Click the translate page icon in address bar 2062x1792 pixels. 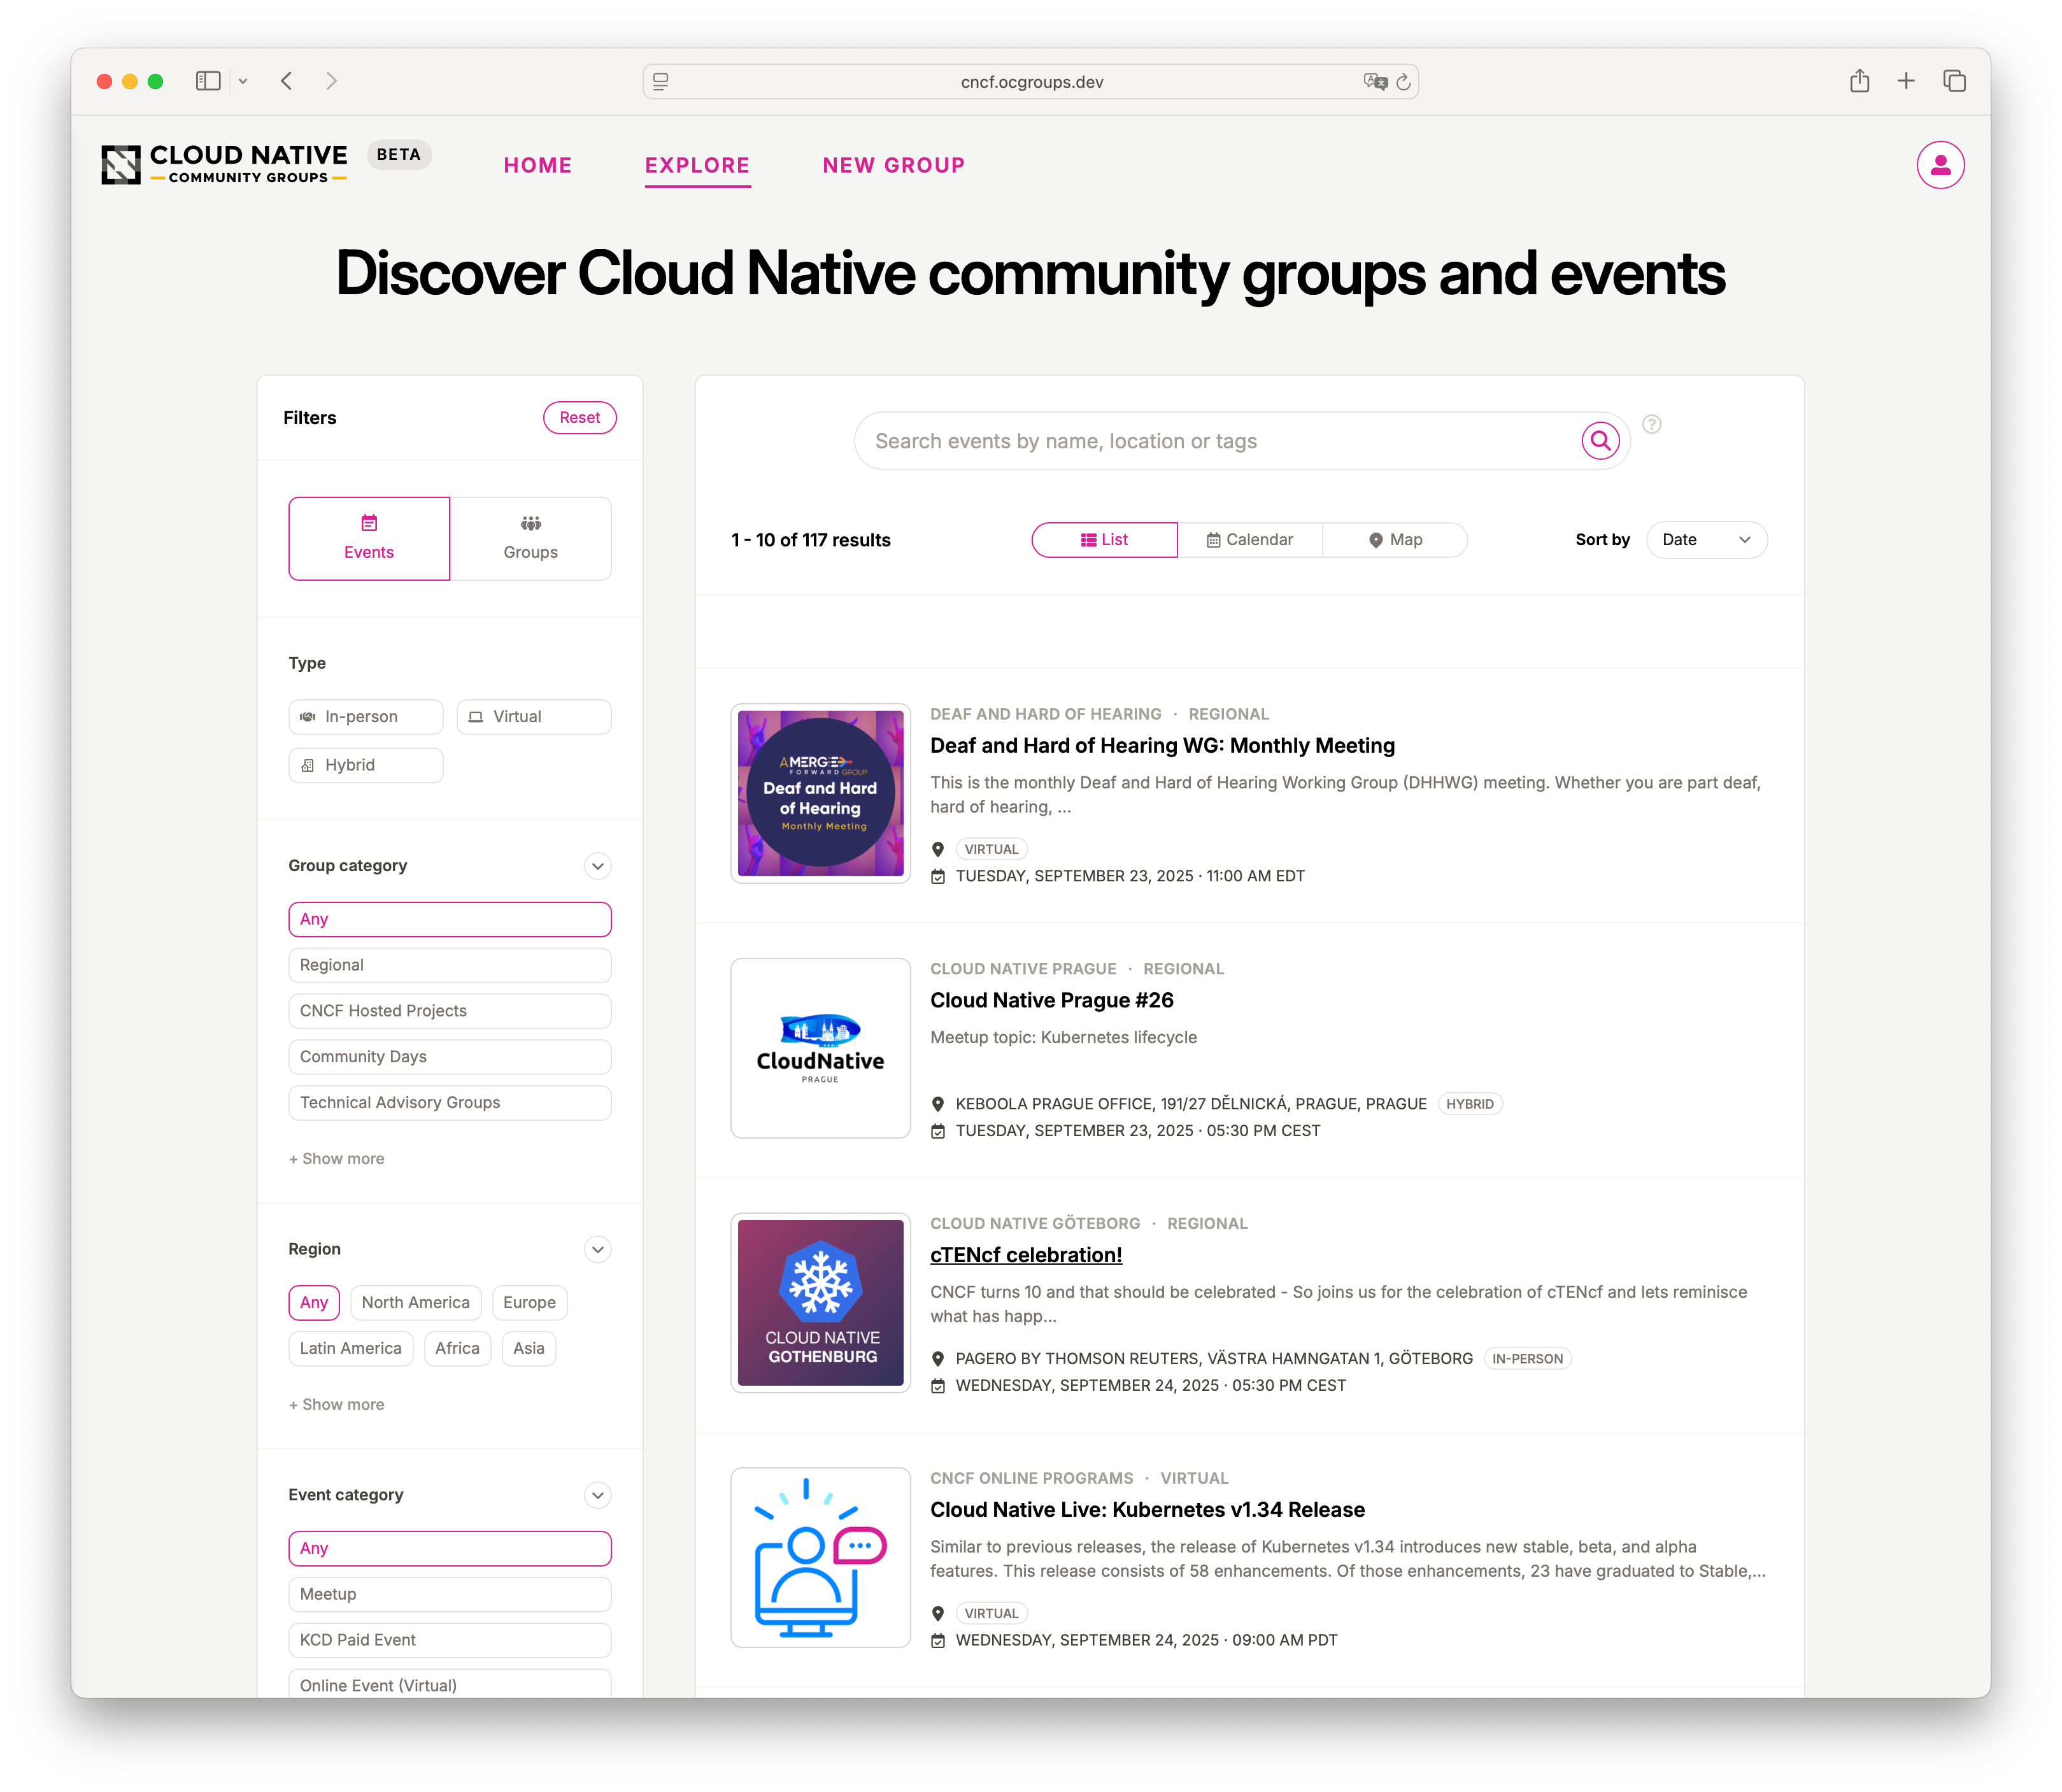point(1375,82)
